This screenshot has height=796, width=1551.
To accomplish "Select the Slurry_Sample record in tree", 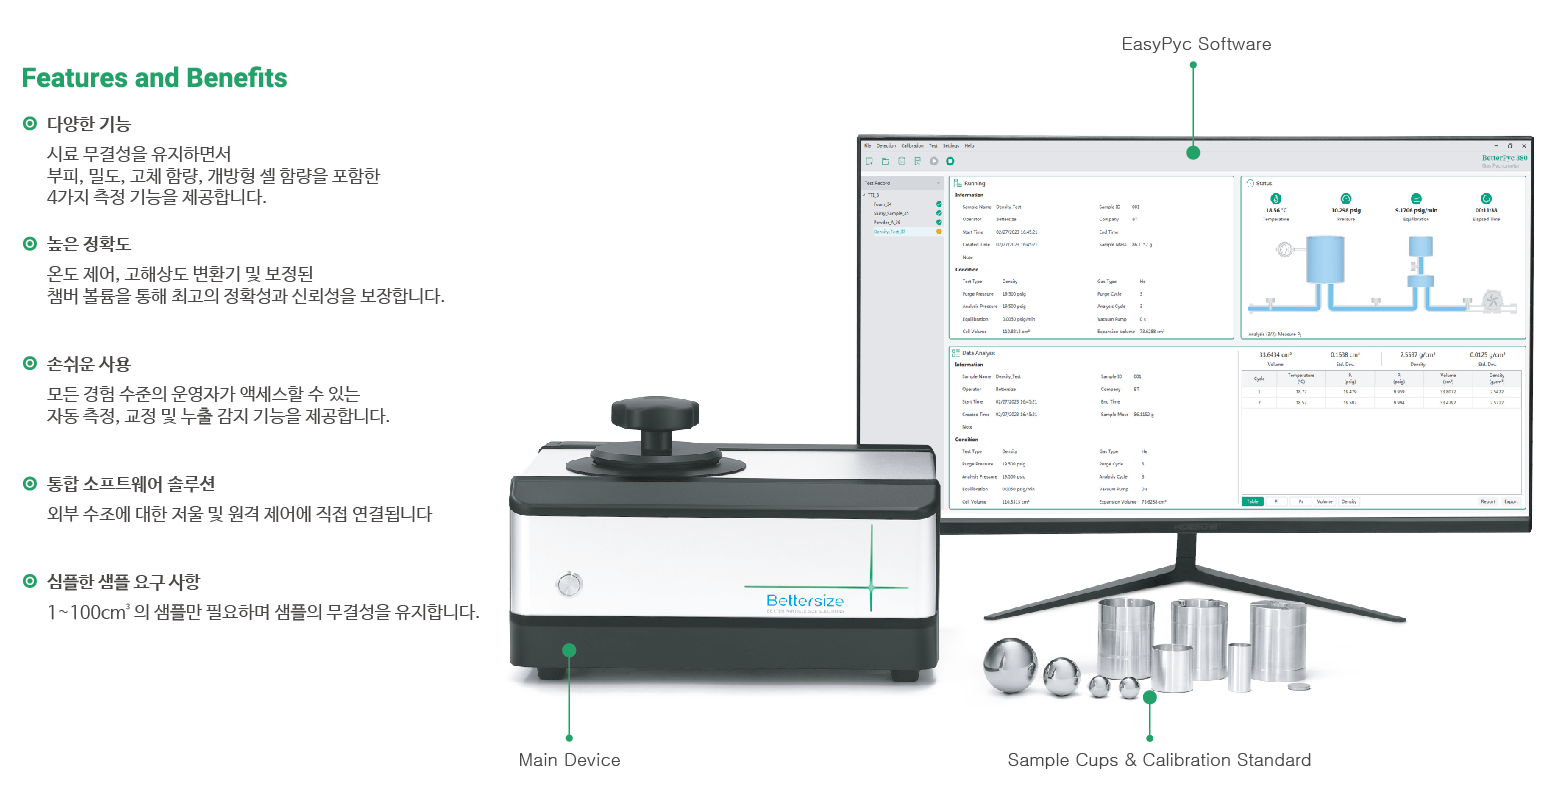I will (x=890, y=213).
